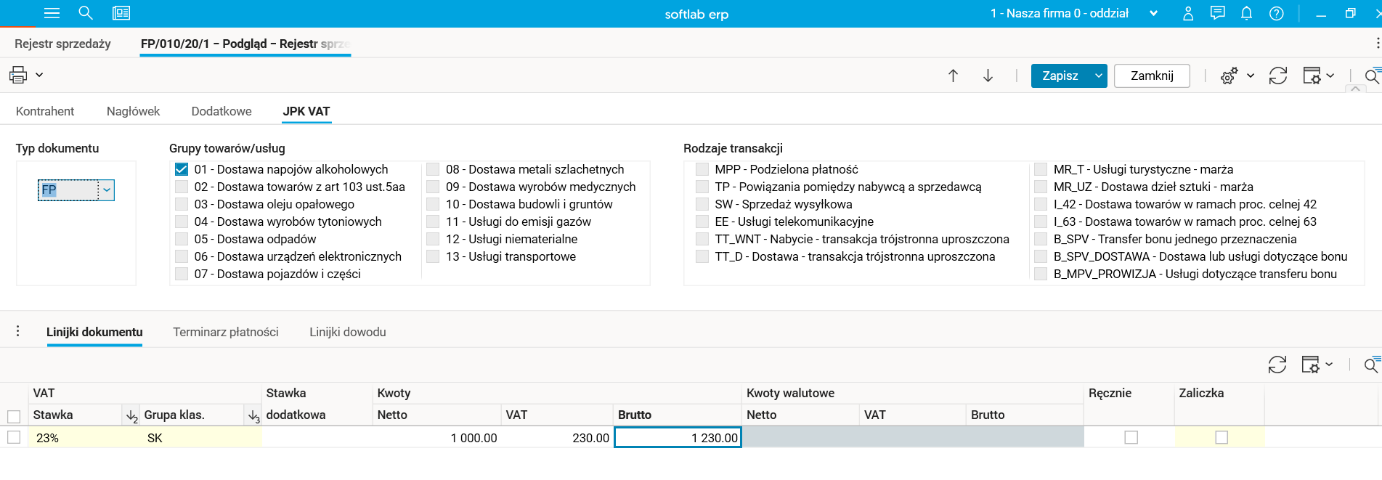Open the chat messages icon
This screenshot has width=1382, height=480.
[x=1217, y=14]
